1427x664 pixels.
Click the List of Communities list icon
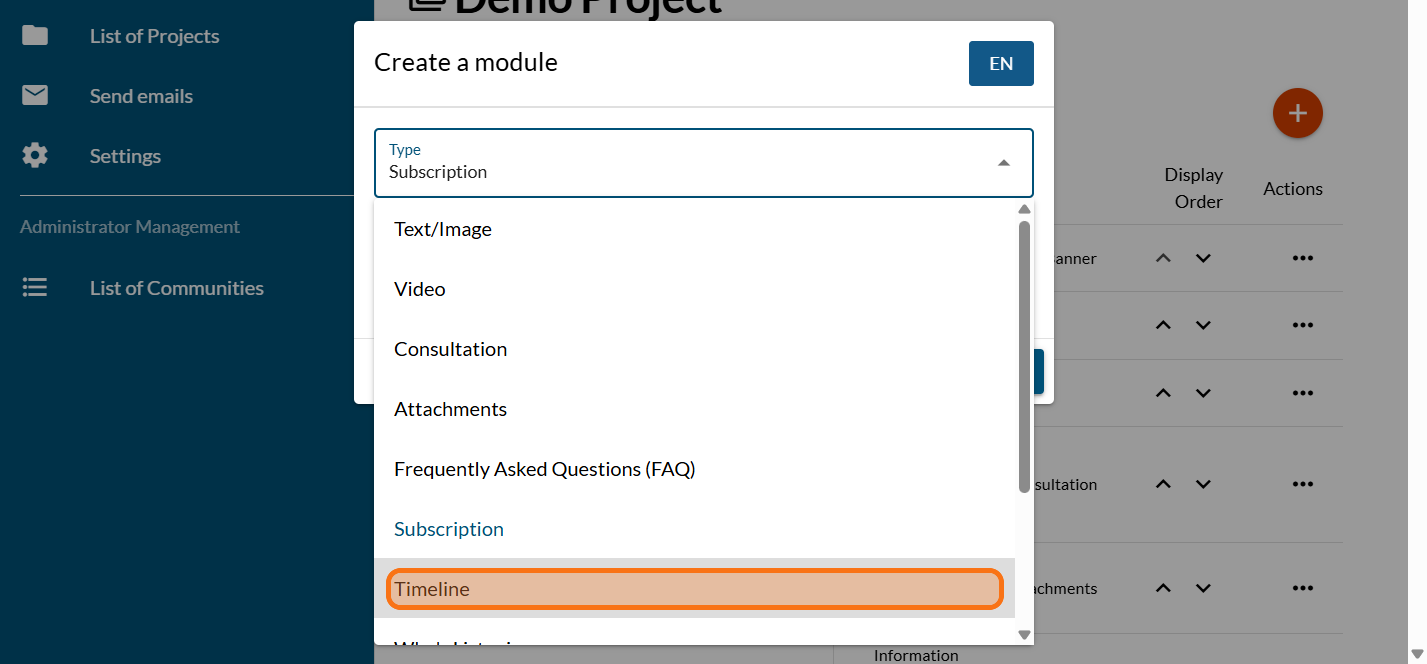coord(35,288)
